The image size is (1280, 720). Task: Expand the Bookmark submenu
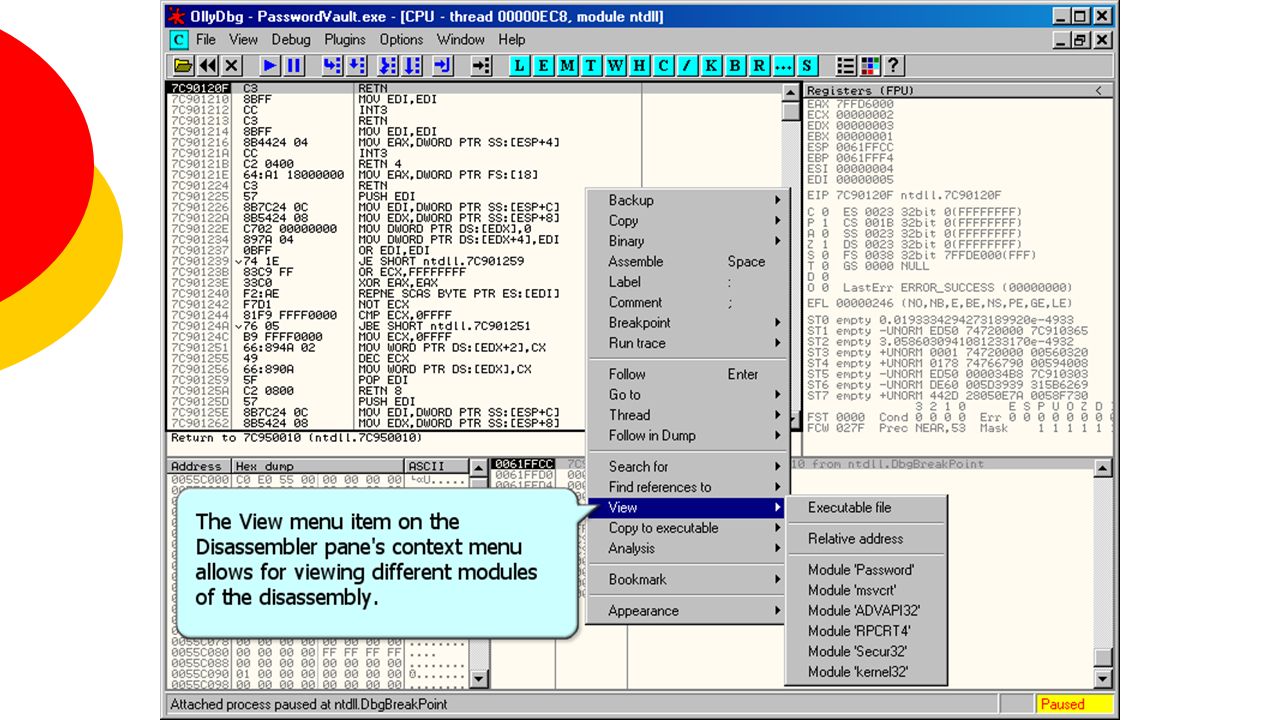(686, 580)
